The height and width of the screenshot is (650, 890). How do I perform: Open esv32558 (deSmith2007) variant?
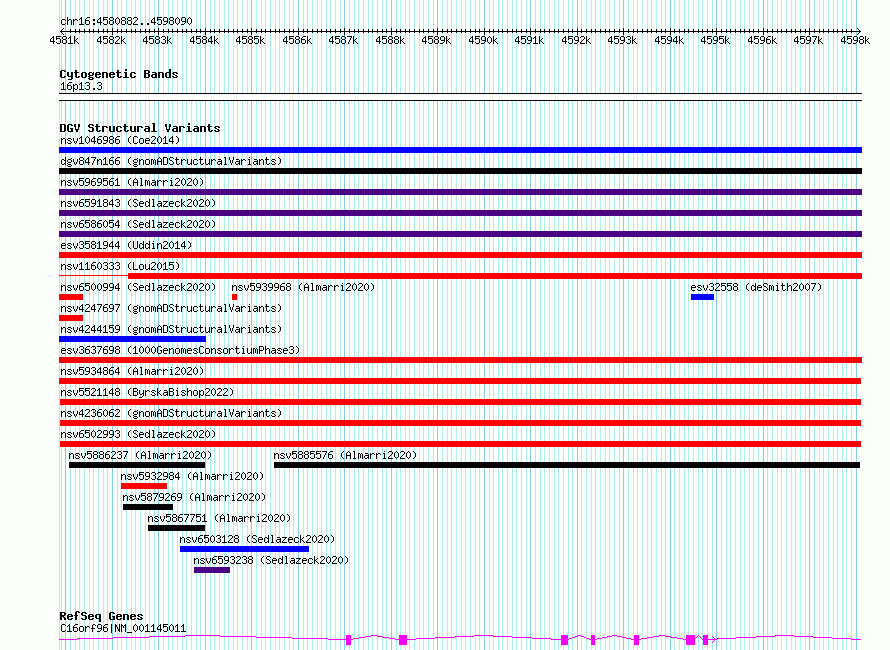pyautogui.click(x=756, y=287)
